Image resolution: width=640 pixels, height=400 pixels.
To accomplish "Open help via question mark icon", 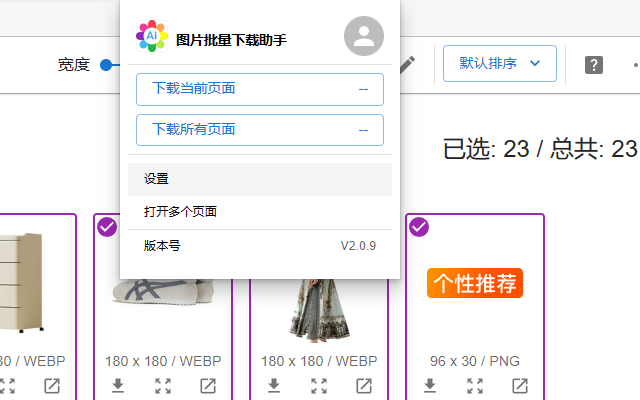I will [594, 65].
